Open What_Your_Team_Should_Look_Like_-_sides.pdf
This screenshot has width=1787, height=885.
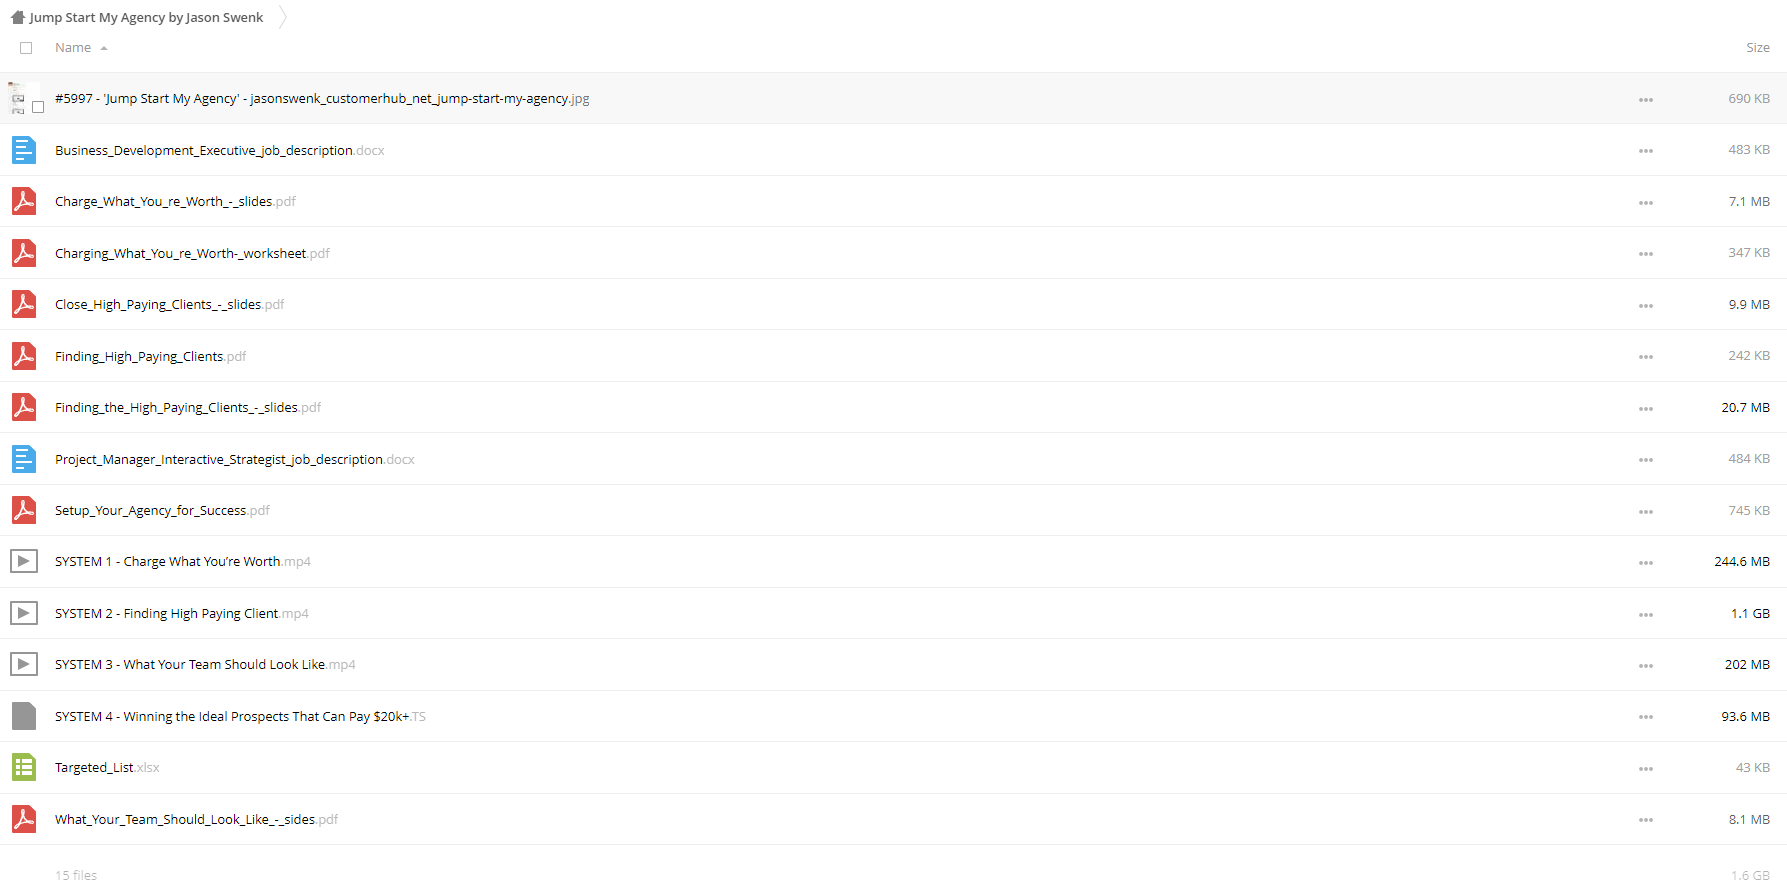[196, 820]
